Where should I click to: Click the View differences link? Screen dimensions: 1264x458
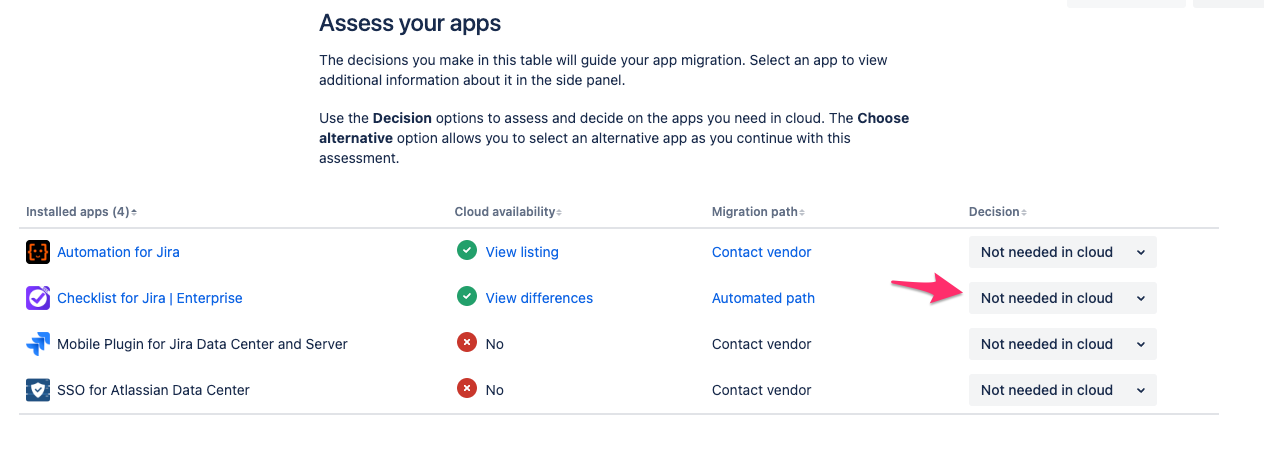[539, 298]
